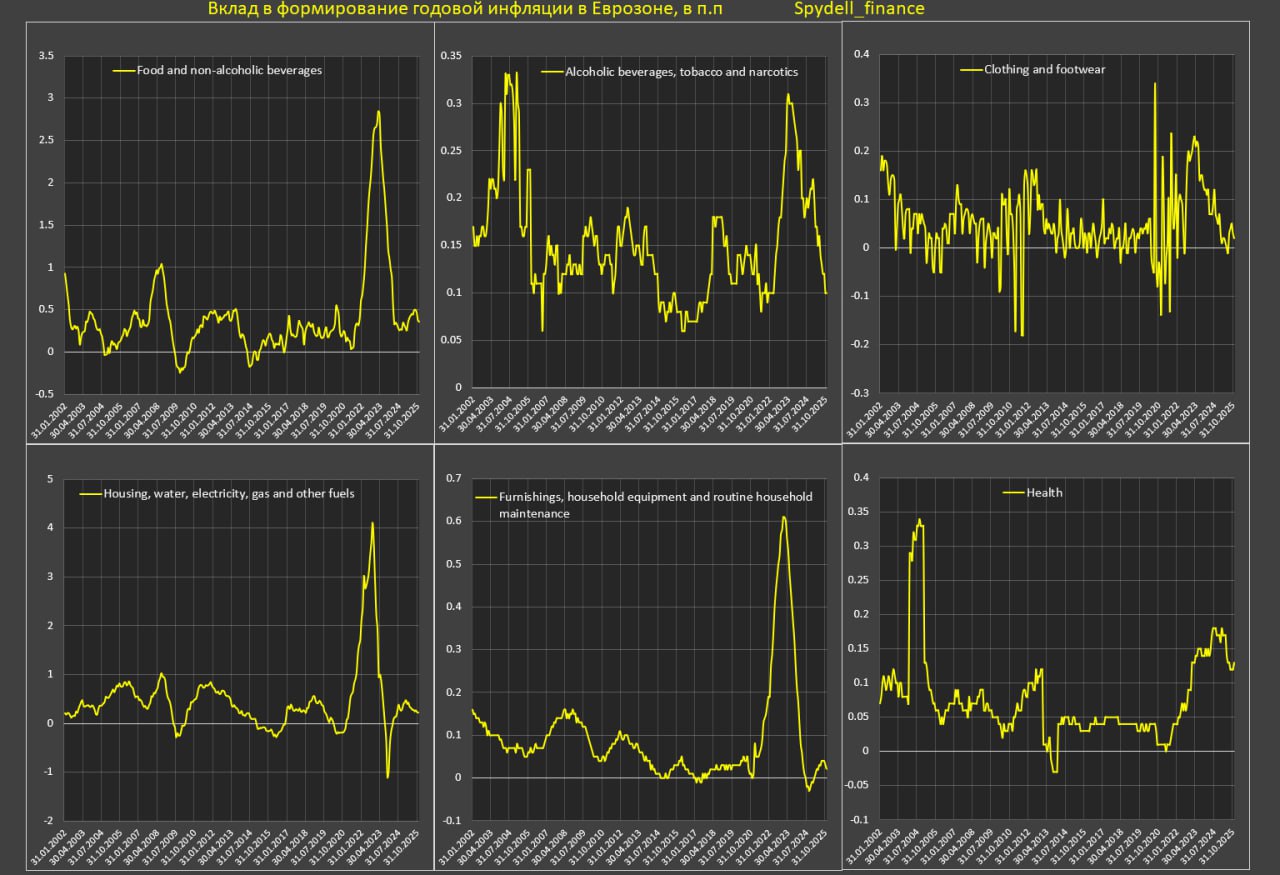This screenshot has height=875, width=1280.
Task: Click the chart title about Eurozone inflation
Action: 465,10
